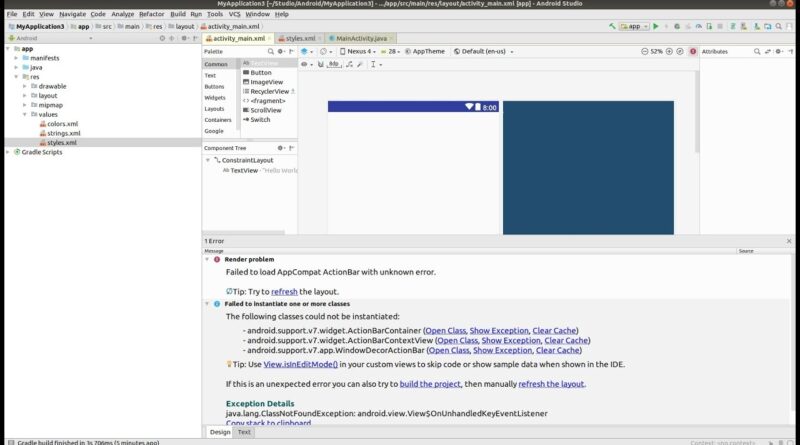Run the app with green play button
Screen dimensions: 800x445
pyautogui.click(x=656, y=26)
